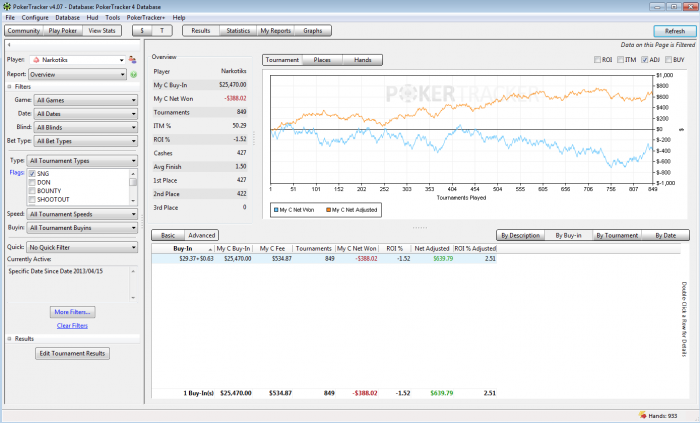Open the Blind dropdown All Blinds
The height and width of the screenshot is (423, 700).
pyautogui.click(x=86, y=127)
